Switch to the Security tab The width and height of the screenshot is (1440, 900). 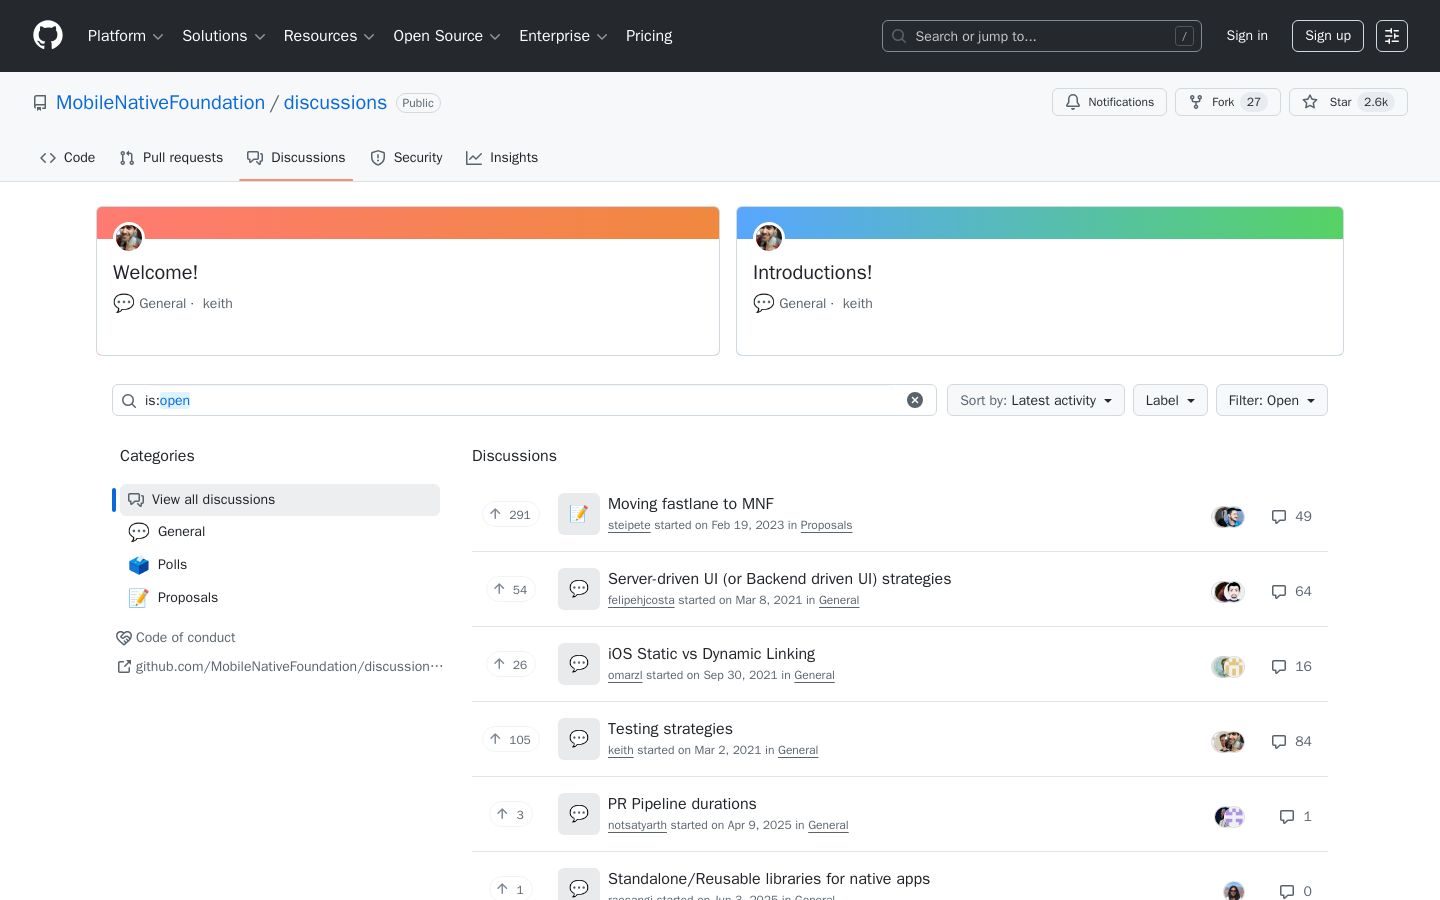click(406, 158)
